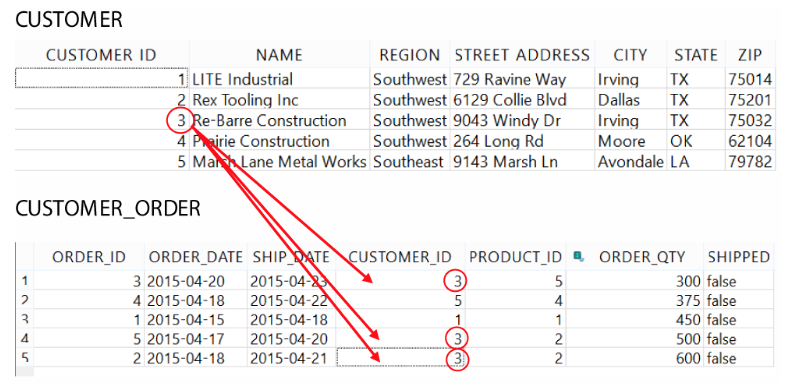Click the SHIP_DATE column header
This screenshot has width=794, height=391.
291,257
